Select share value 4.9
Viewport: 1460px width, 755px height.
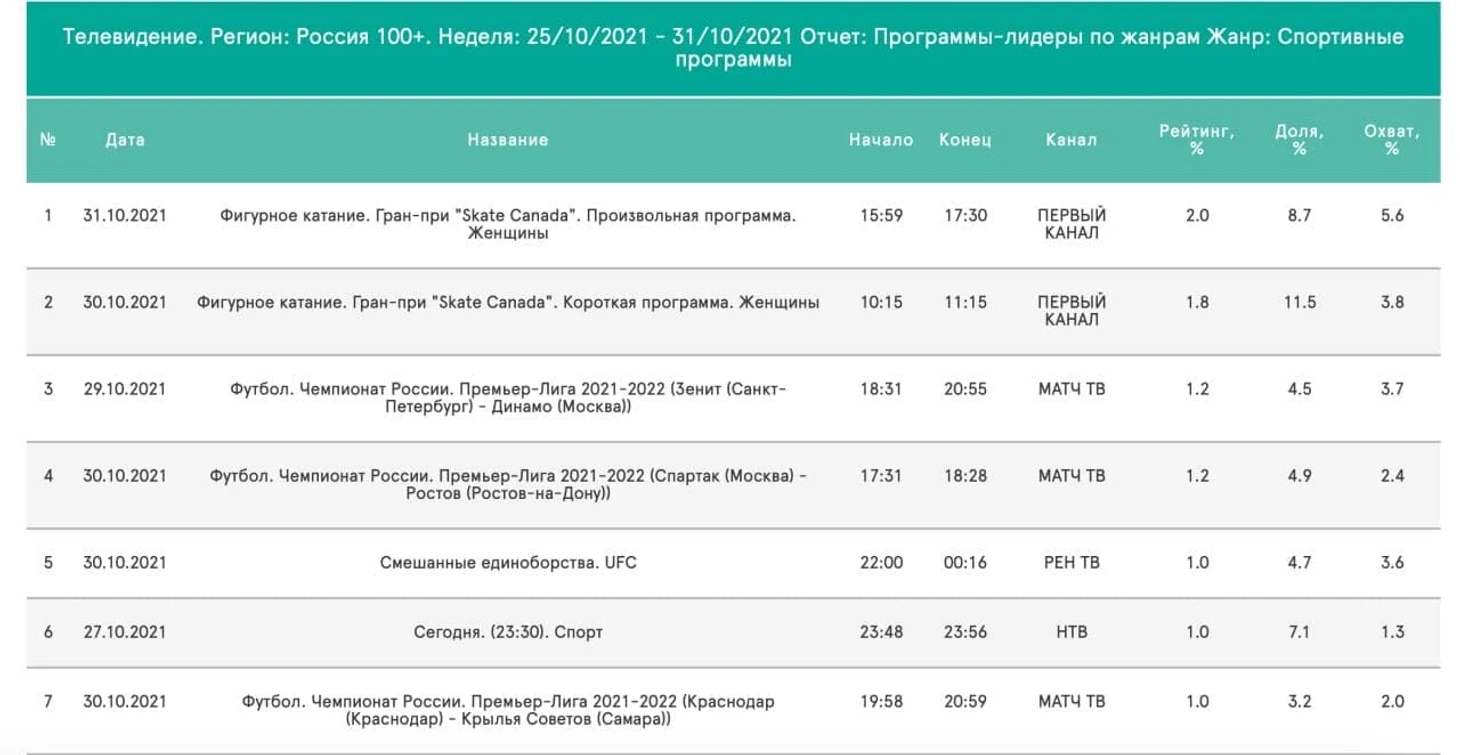click(x=1299, y=476)
